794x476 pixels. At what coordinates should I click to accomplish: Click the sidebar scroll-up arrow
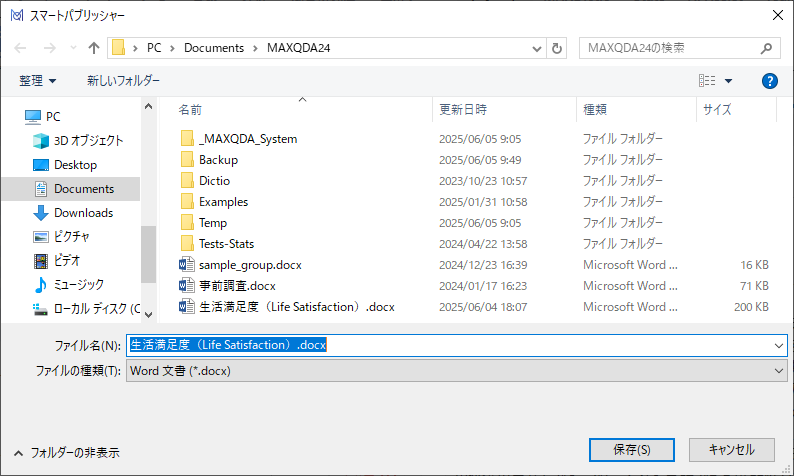click(148, 106)
